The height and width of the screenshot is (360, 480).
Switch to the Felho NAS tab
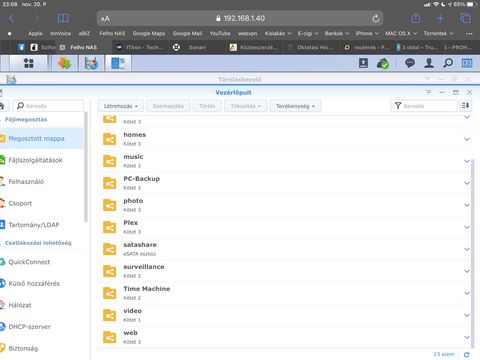tap(83, 47)
